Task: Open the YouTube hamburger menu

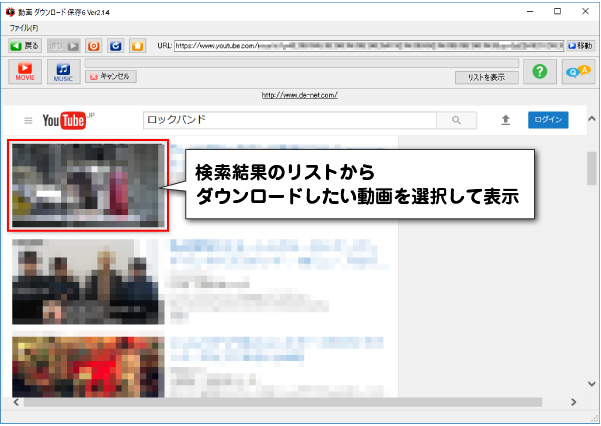Action: click(28, 121)
